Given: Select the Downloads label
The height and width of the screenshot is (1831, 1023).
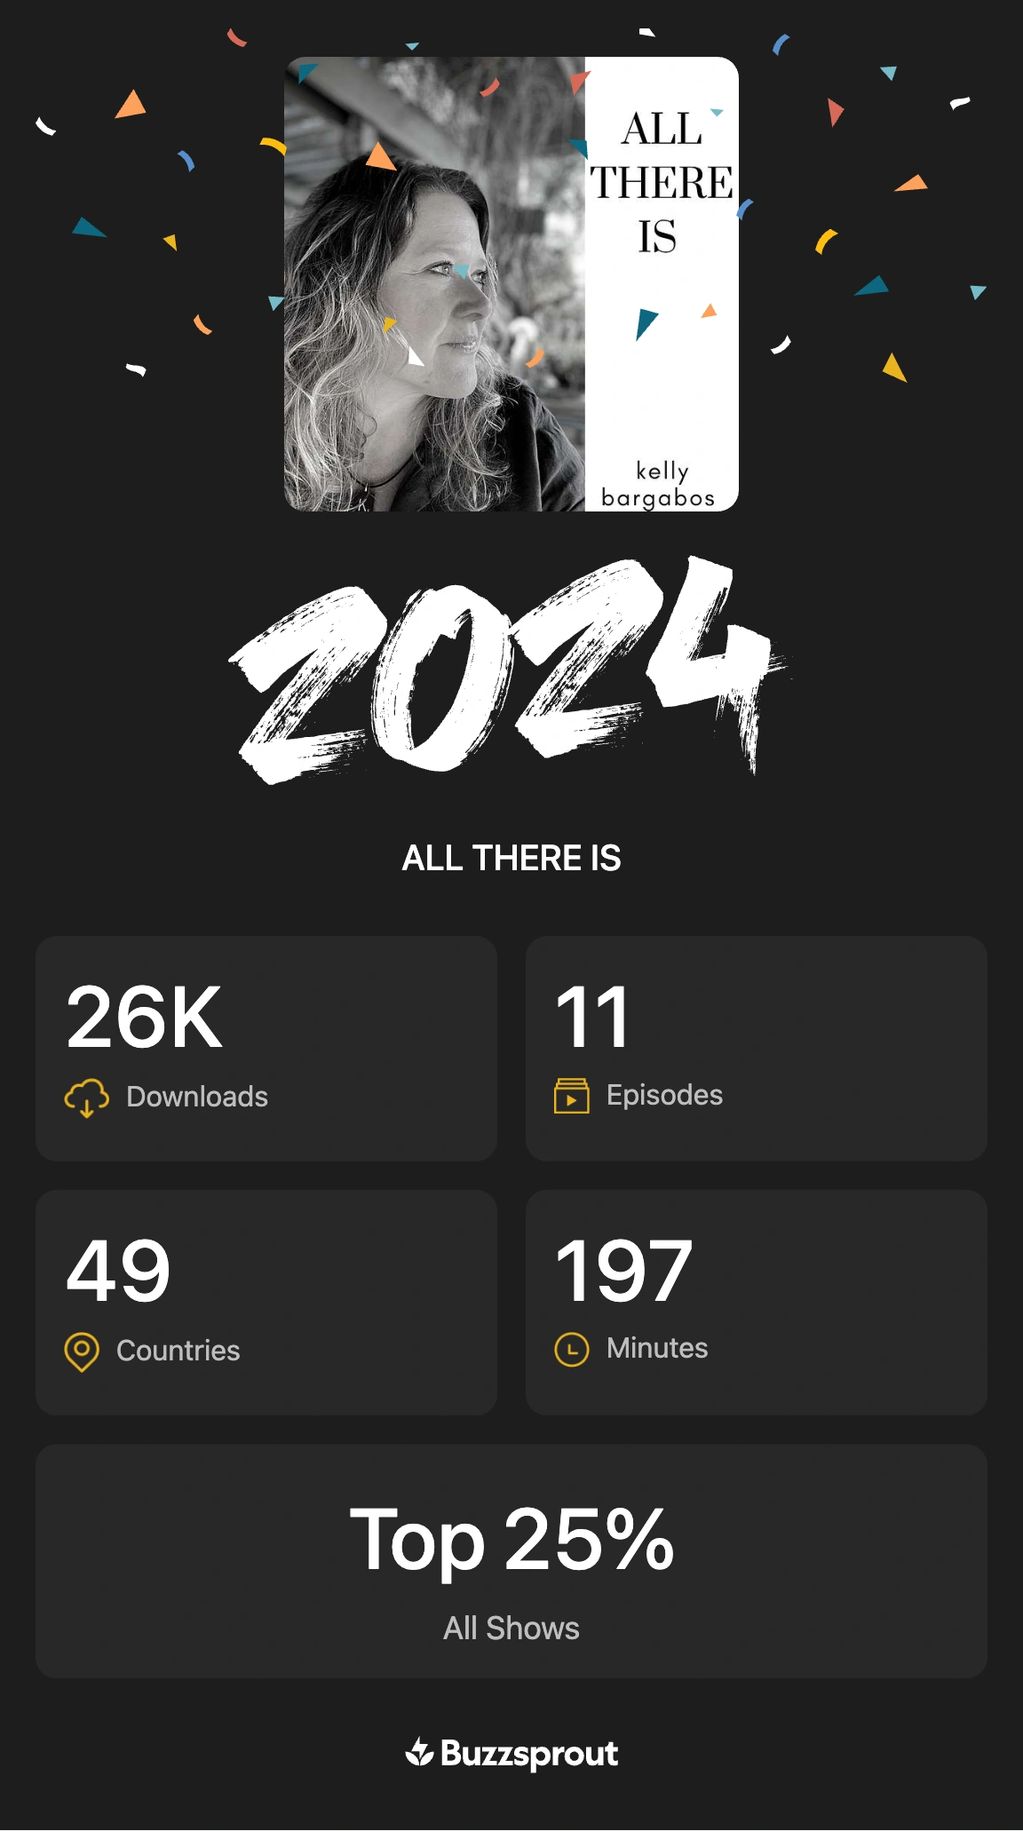Looking at the screenshot, I should (197, 1097).
